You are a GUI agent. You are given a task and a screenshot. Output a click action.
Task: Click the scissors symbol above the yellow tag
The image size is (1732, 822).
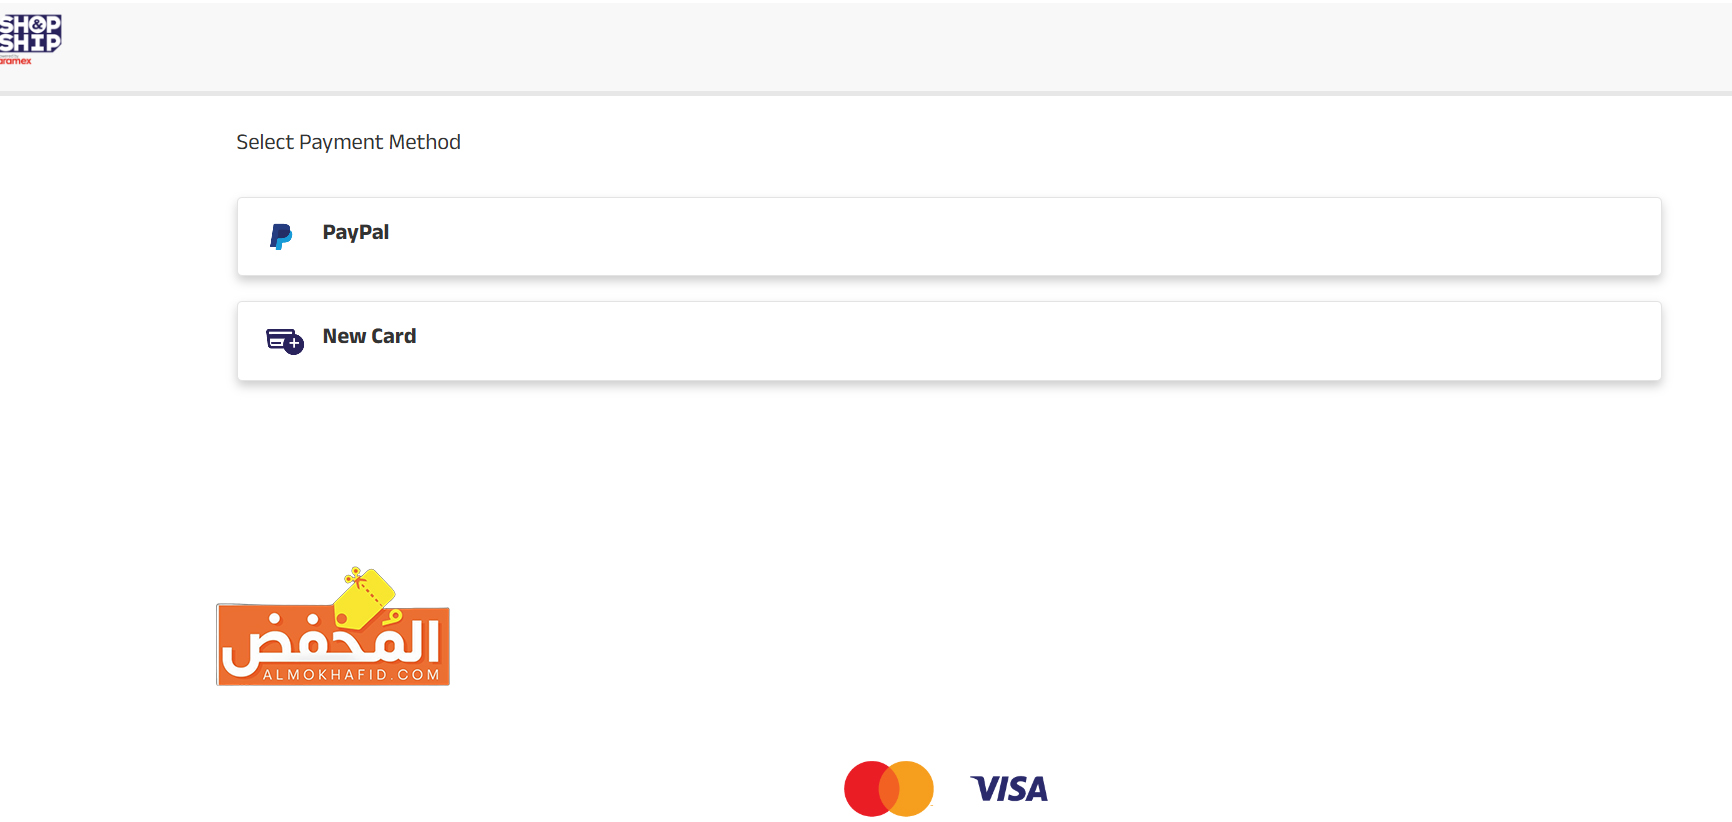coord(352,575)
